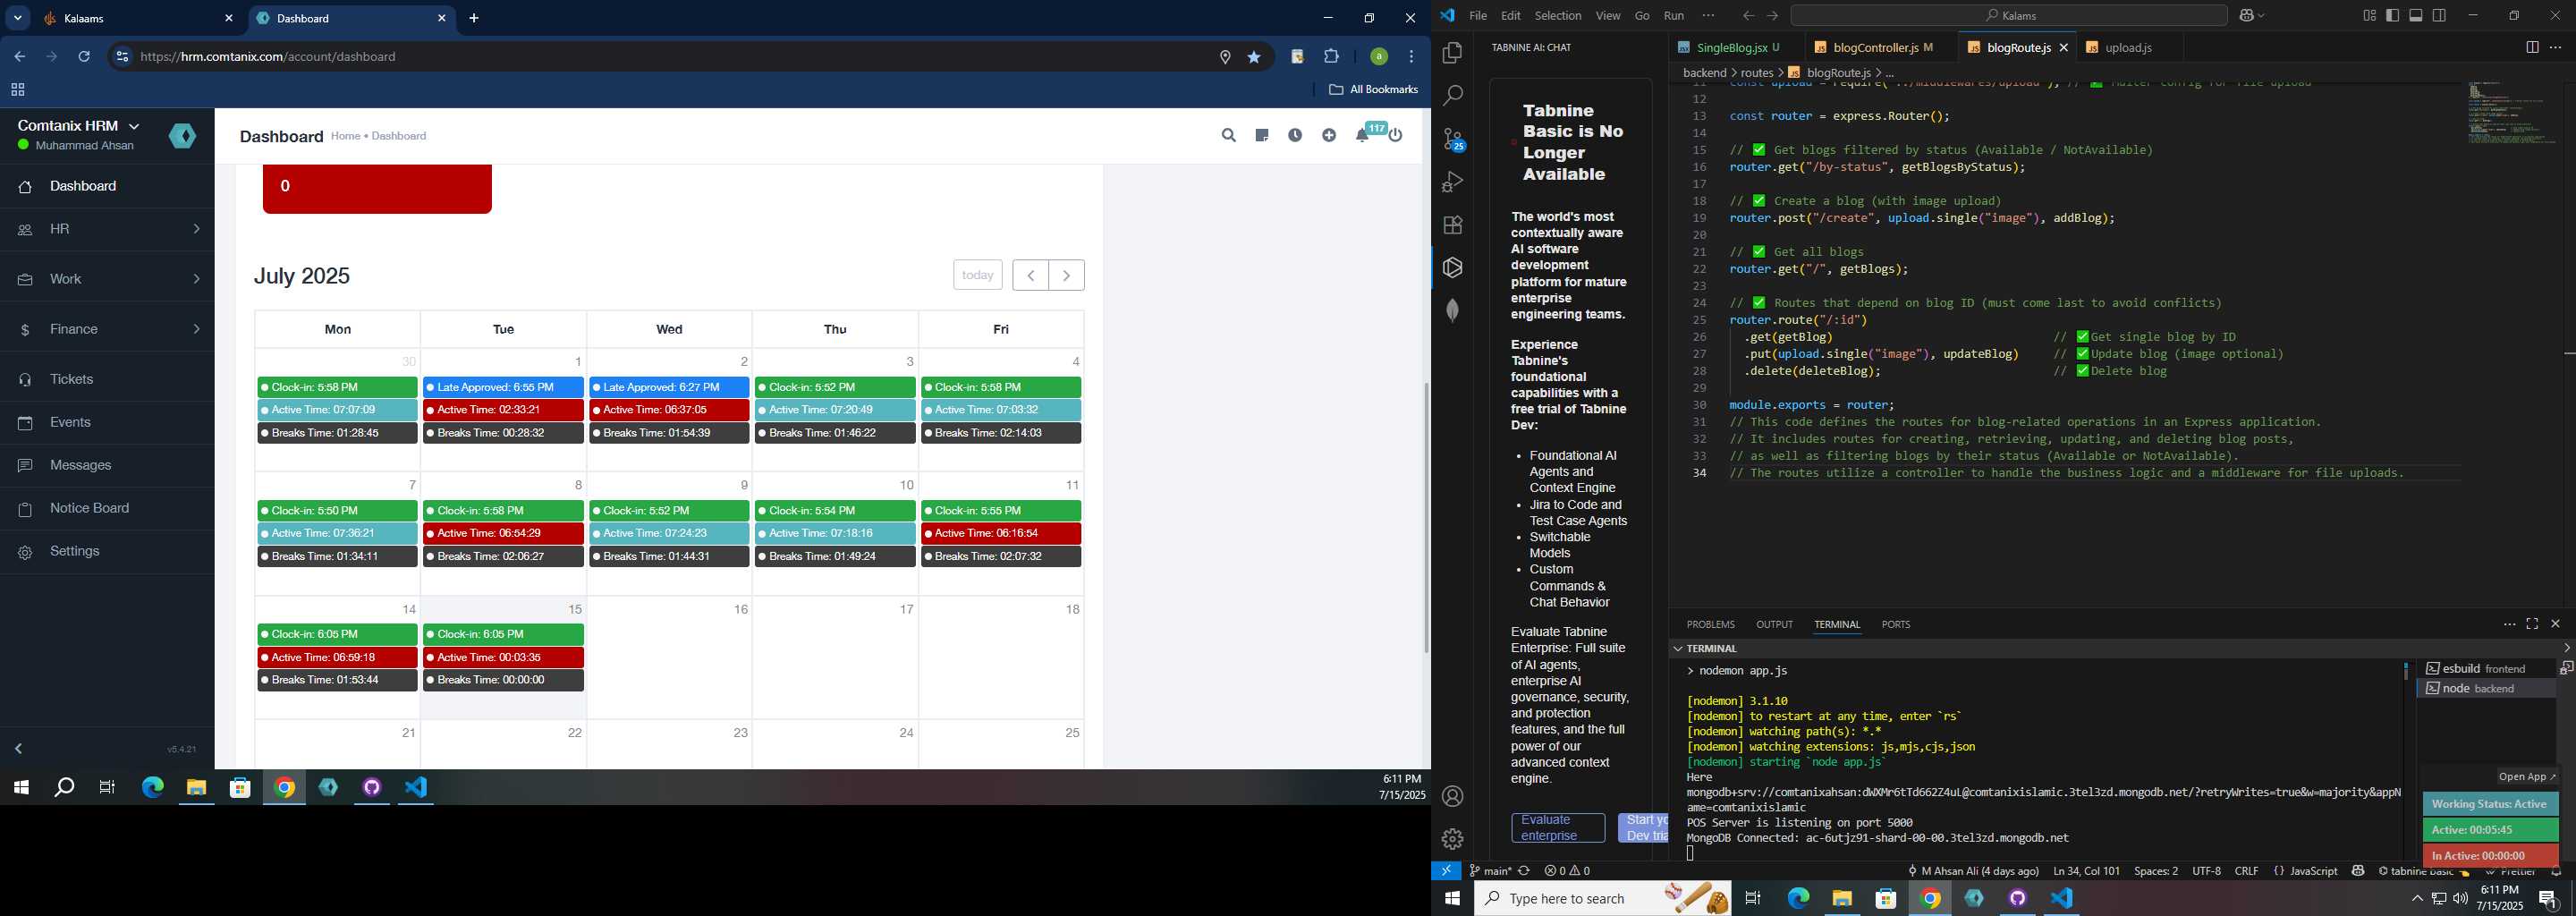2576x916 pixels.
Task: Click HRM dashboard search icon
Action: [x=1228, y=136]
